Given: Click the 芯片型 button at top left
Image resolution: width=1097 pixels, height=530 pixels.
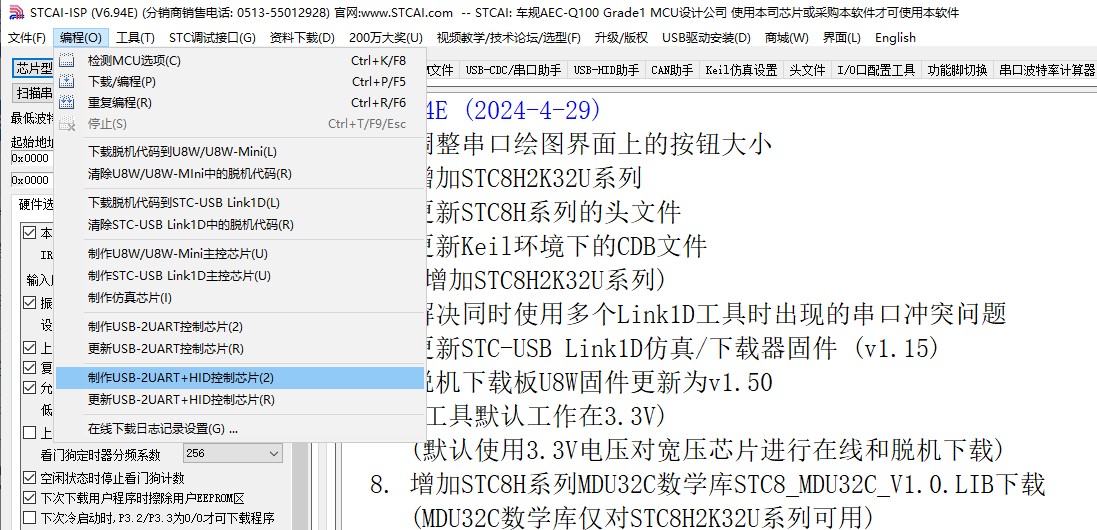Looking at the screenshot, I should pos(34,68).
